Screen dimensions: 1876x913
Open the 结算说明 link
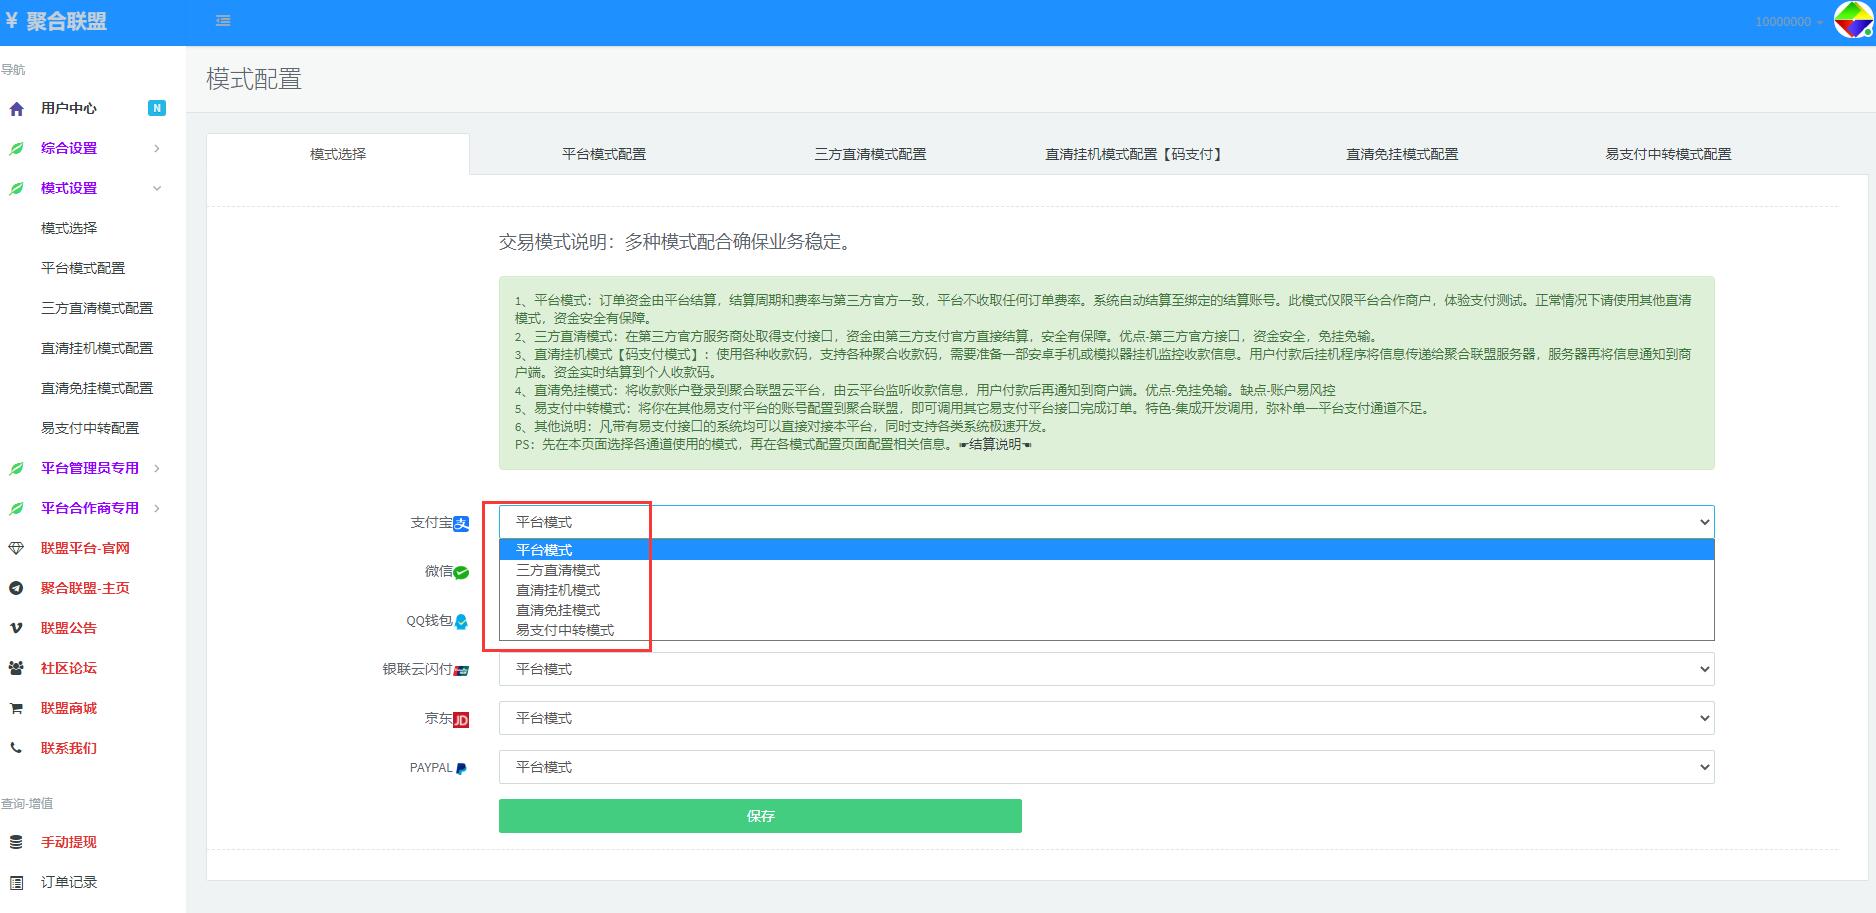[x=995, y=444]
